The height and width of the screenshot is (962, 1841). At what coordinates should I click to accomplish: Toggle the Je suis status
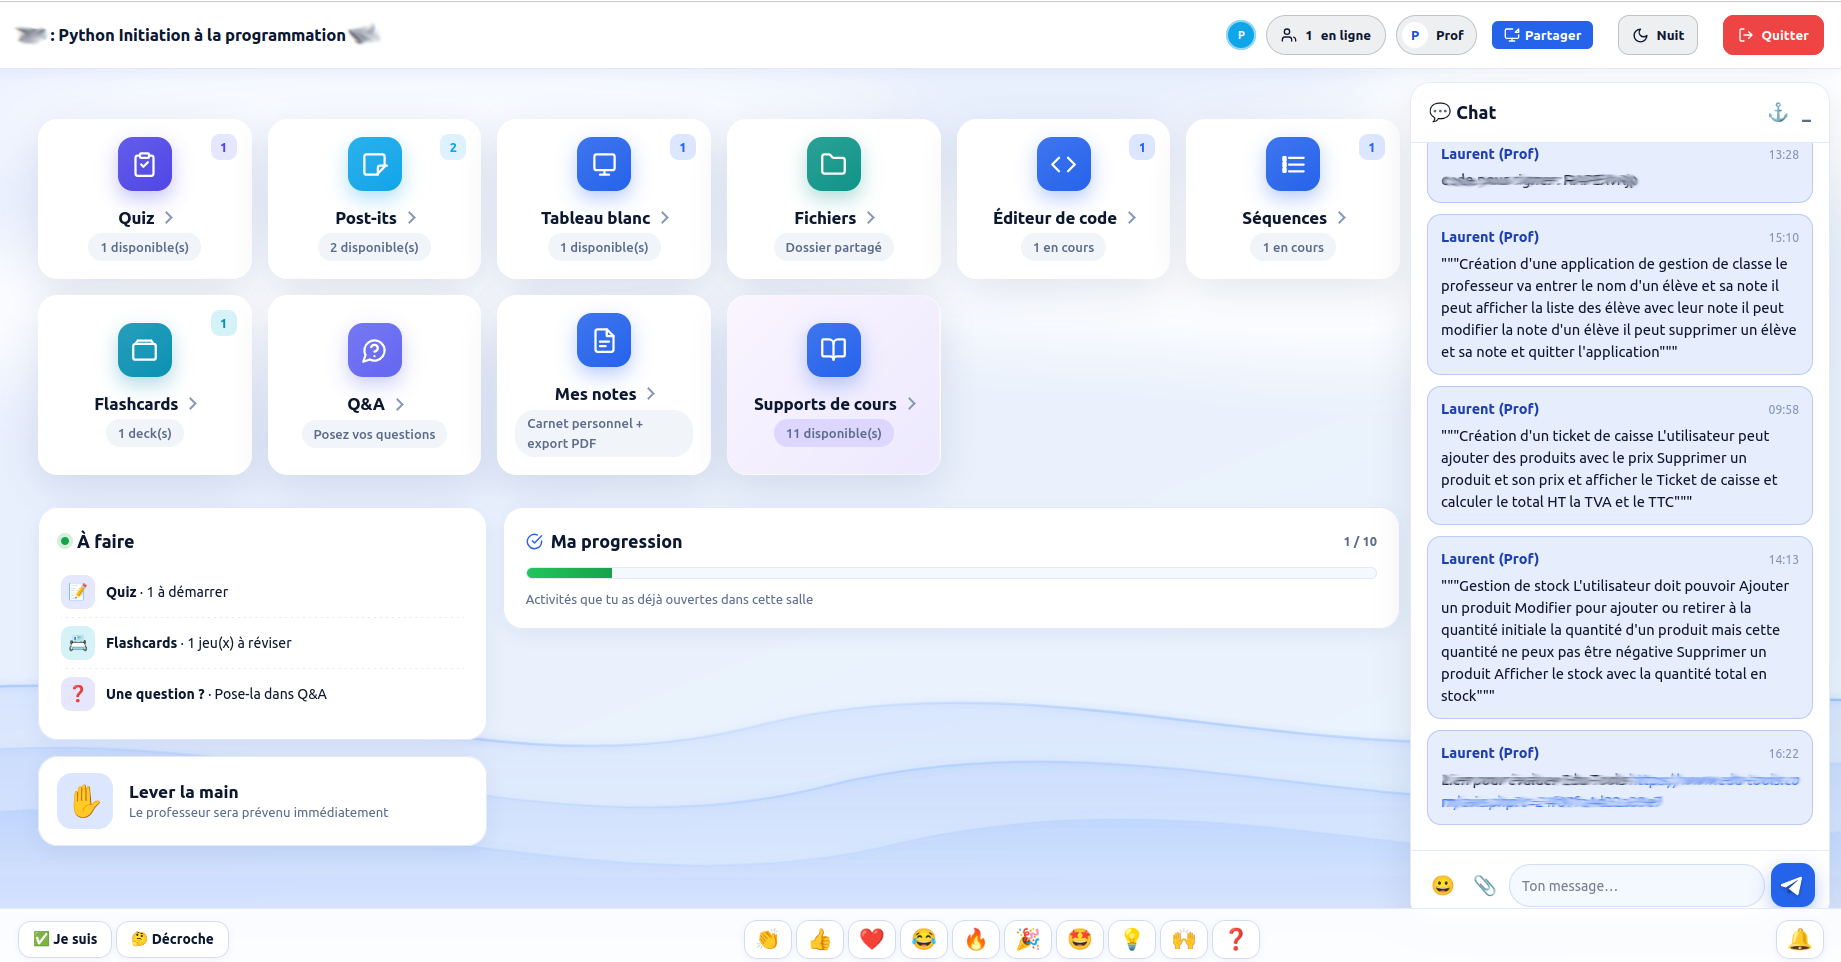pos(65,939)
